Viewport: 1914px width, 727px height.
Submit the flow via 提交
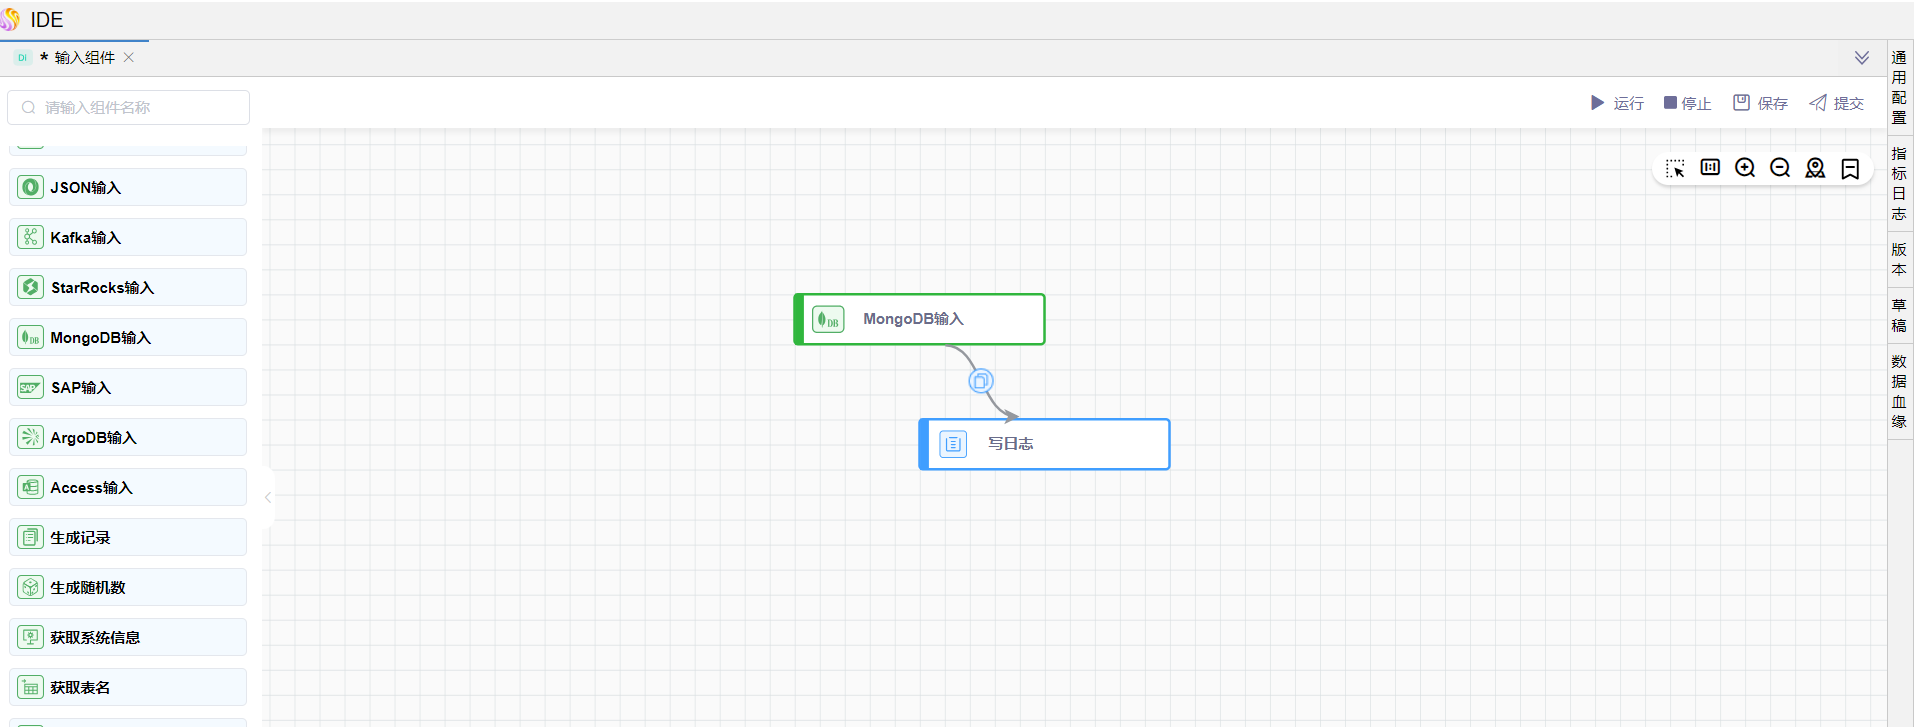pos(1836,103)
